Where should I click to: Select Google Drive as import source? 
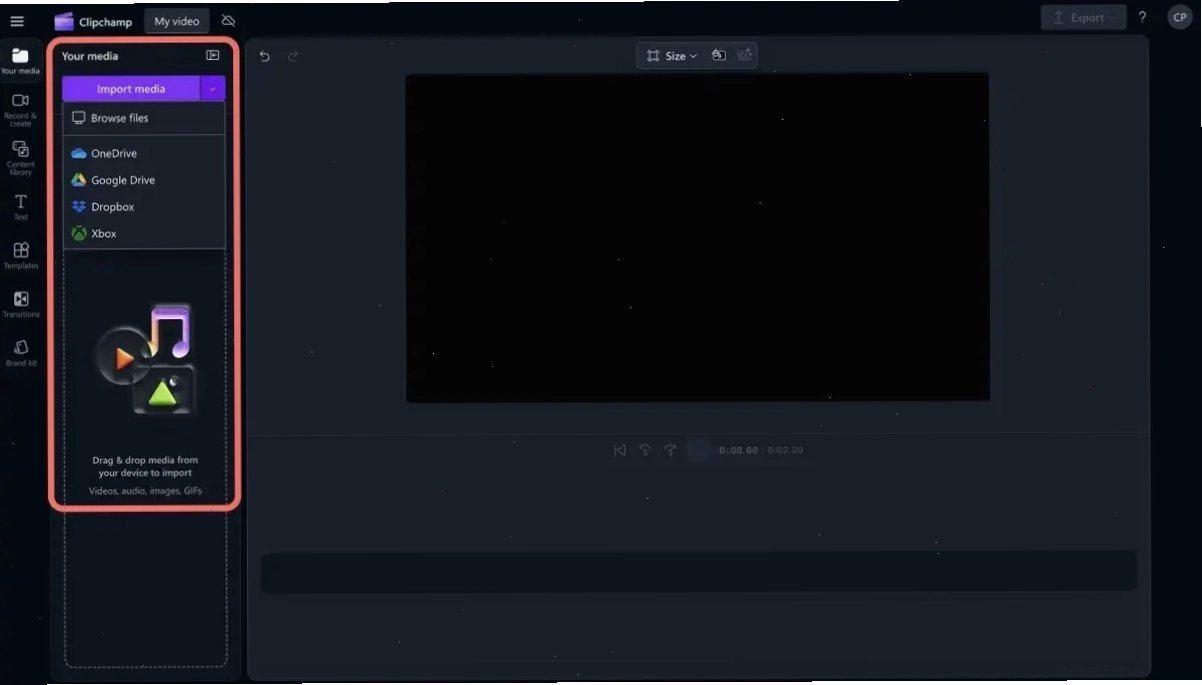(144, 180)
